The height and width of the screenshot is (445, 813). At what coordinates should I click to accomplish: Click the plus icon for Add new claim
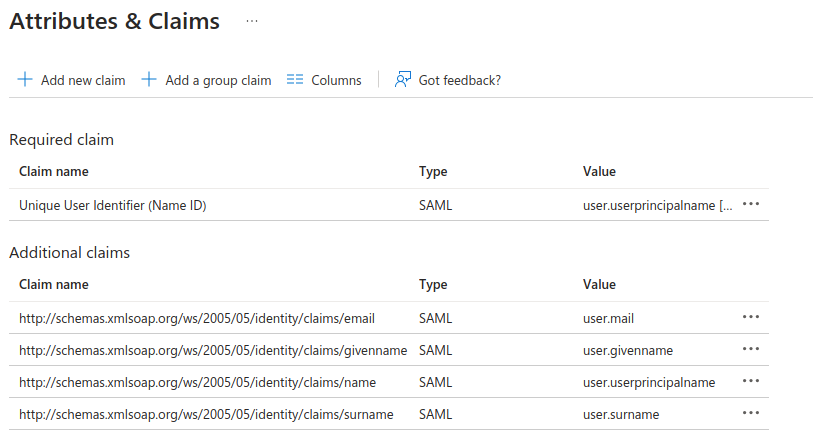click(25, 80)
